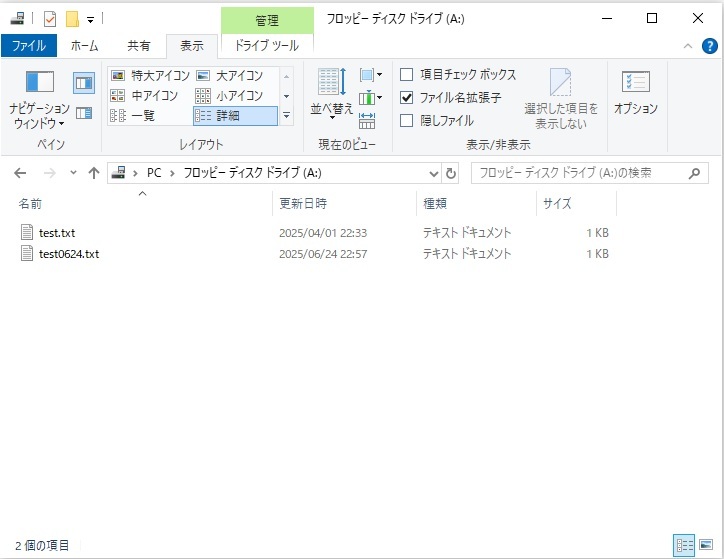Expand the layout gallery more button
Screen dimensions: 724x559
tap(286, 115)
